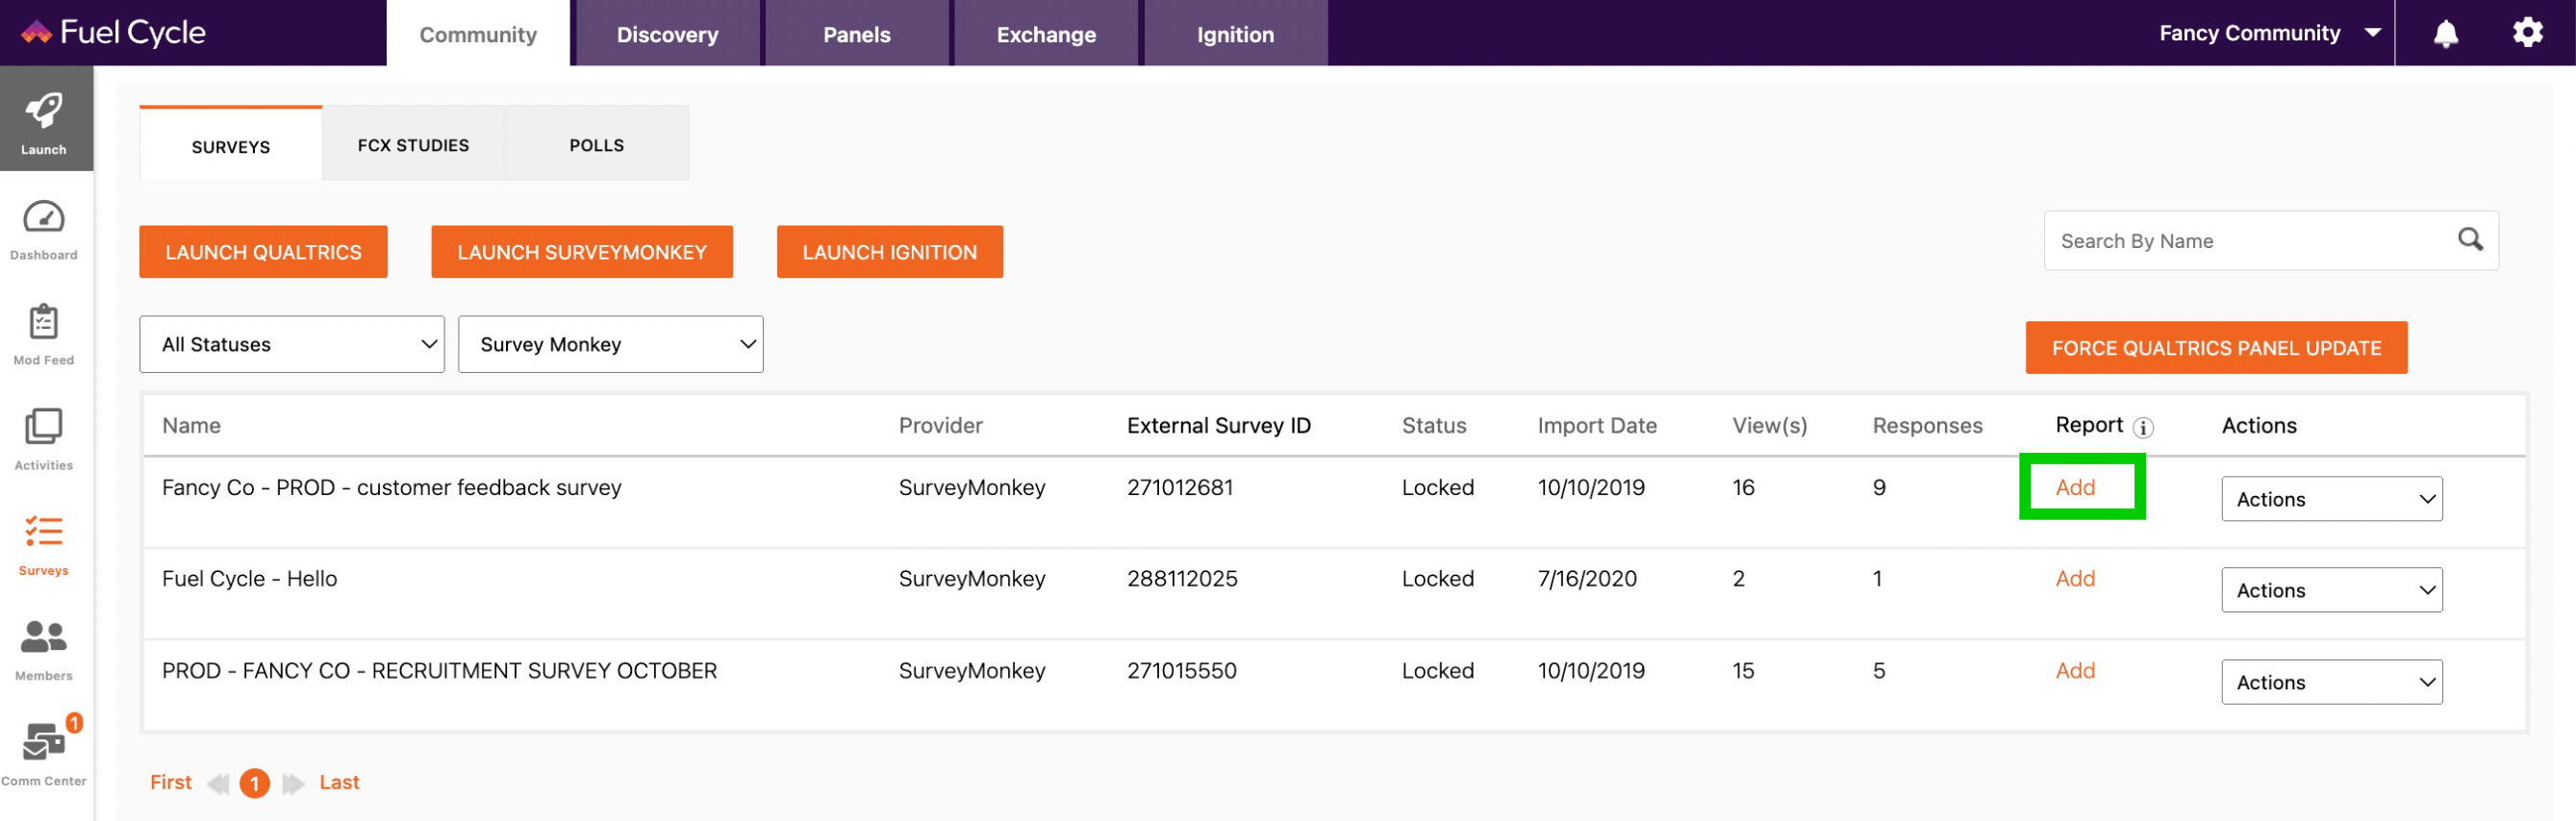This screenshot has height=821, width=2576.
Task: Open the Launch sidebar icon
Action: tap(45, 119)
